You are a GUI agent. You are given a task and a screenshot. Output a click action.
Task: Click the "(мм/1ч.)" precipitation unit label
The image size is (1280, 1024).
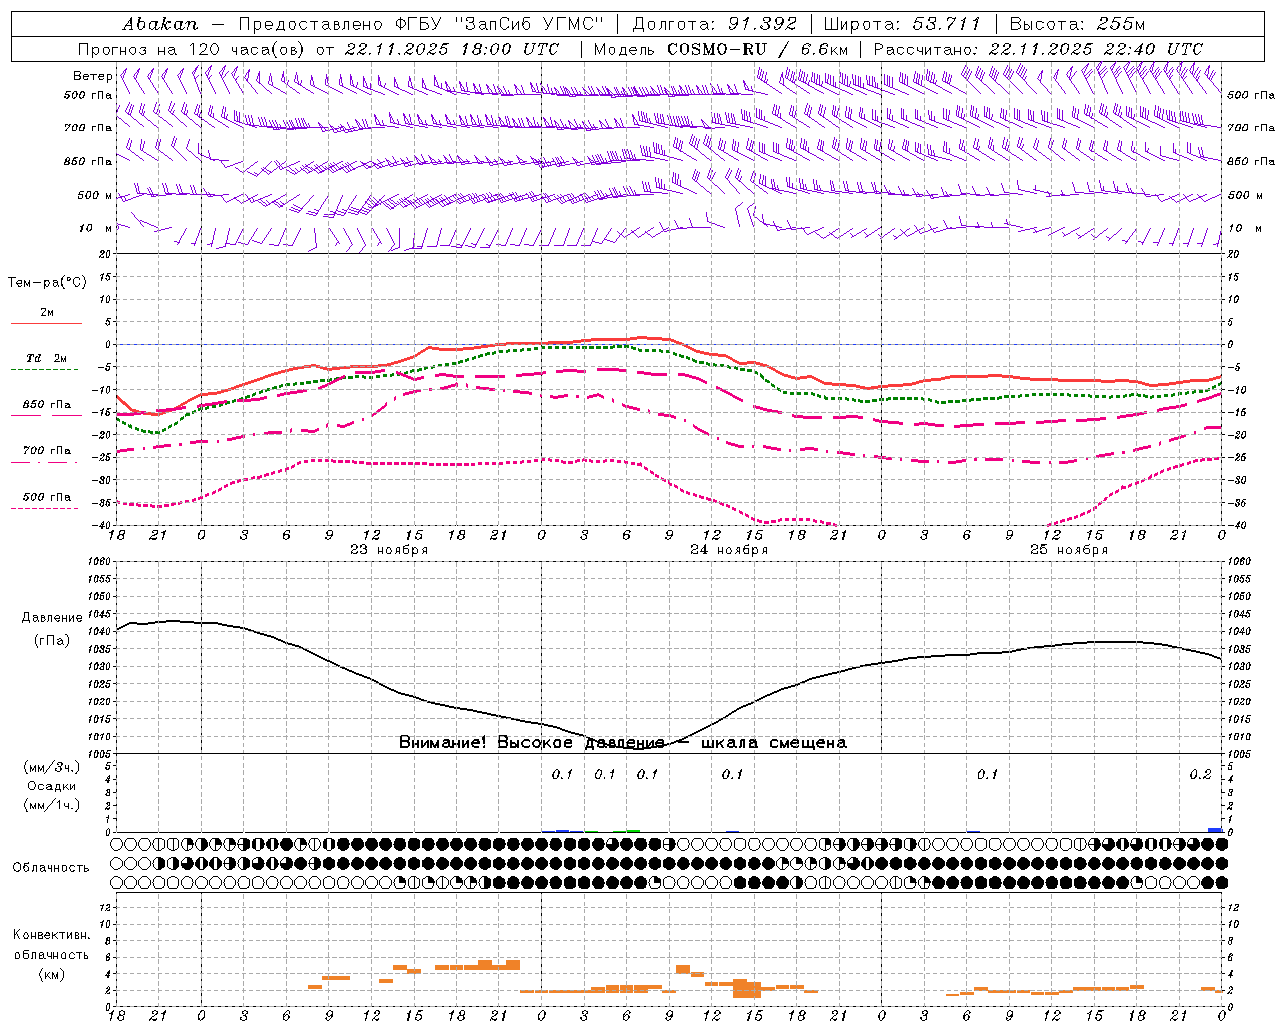[x=52, y=805]
